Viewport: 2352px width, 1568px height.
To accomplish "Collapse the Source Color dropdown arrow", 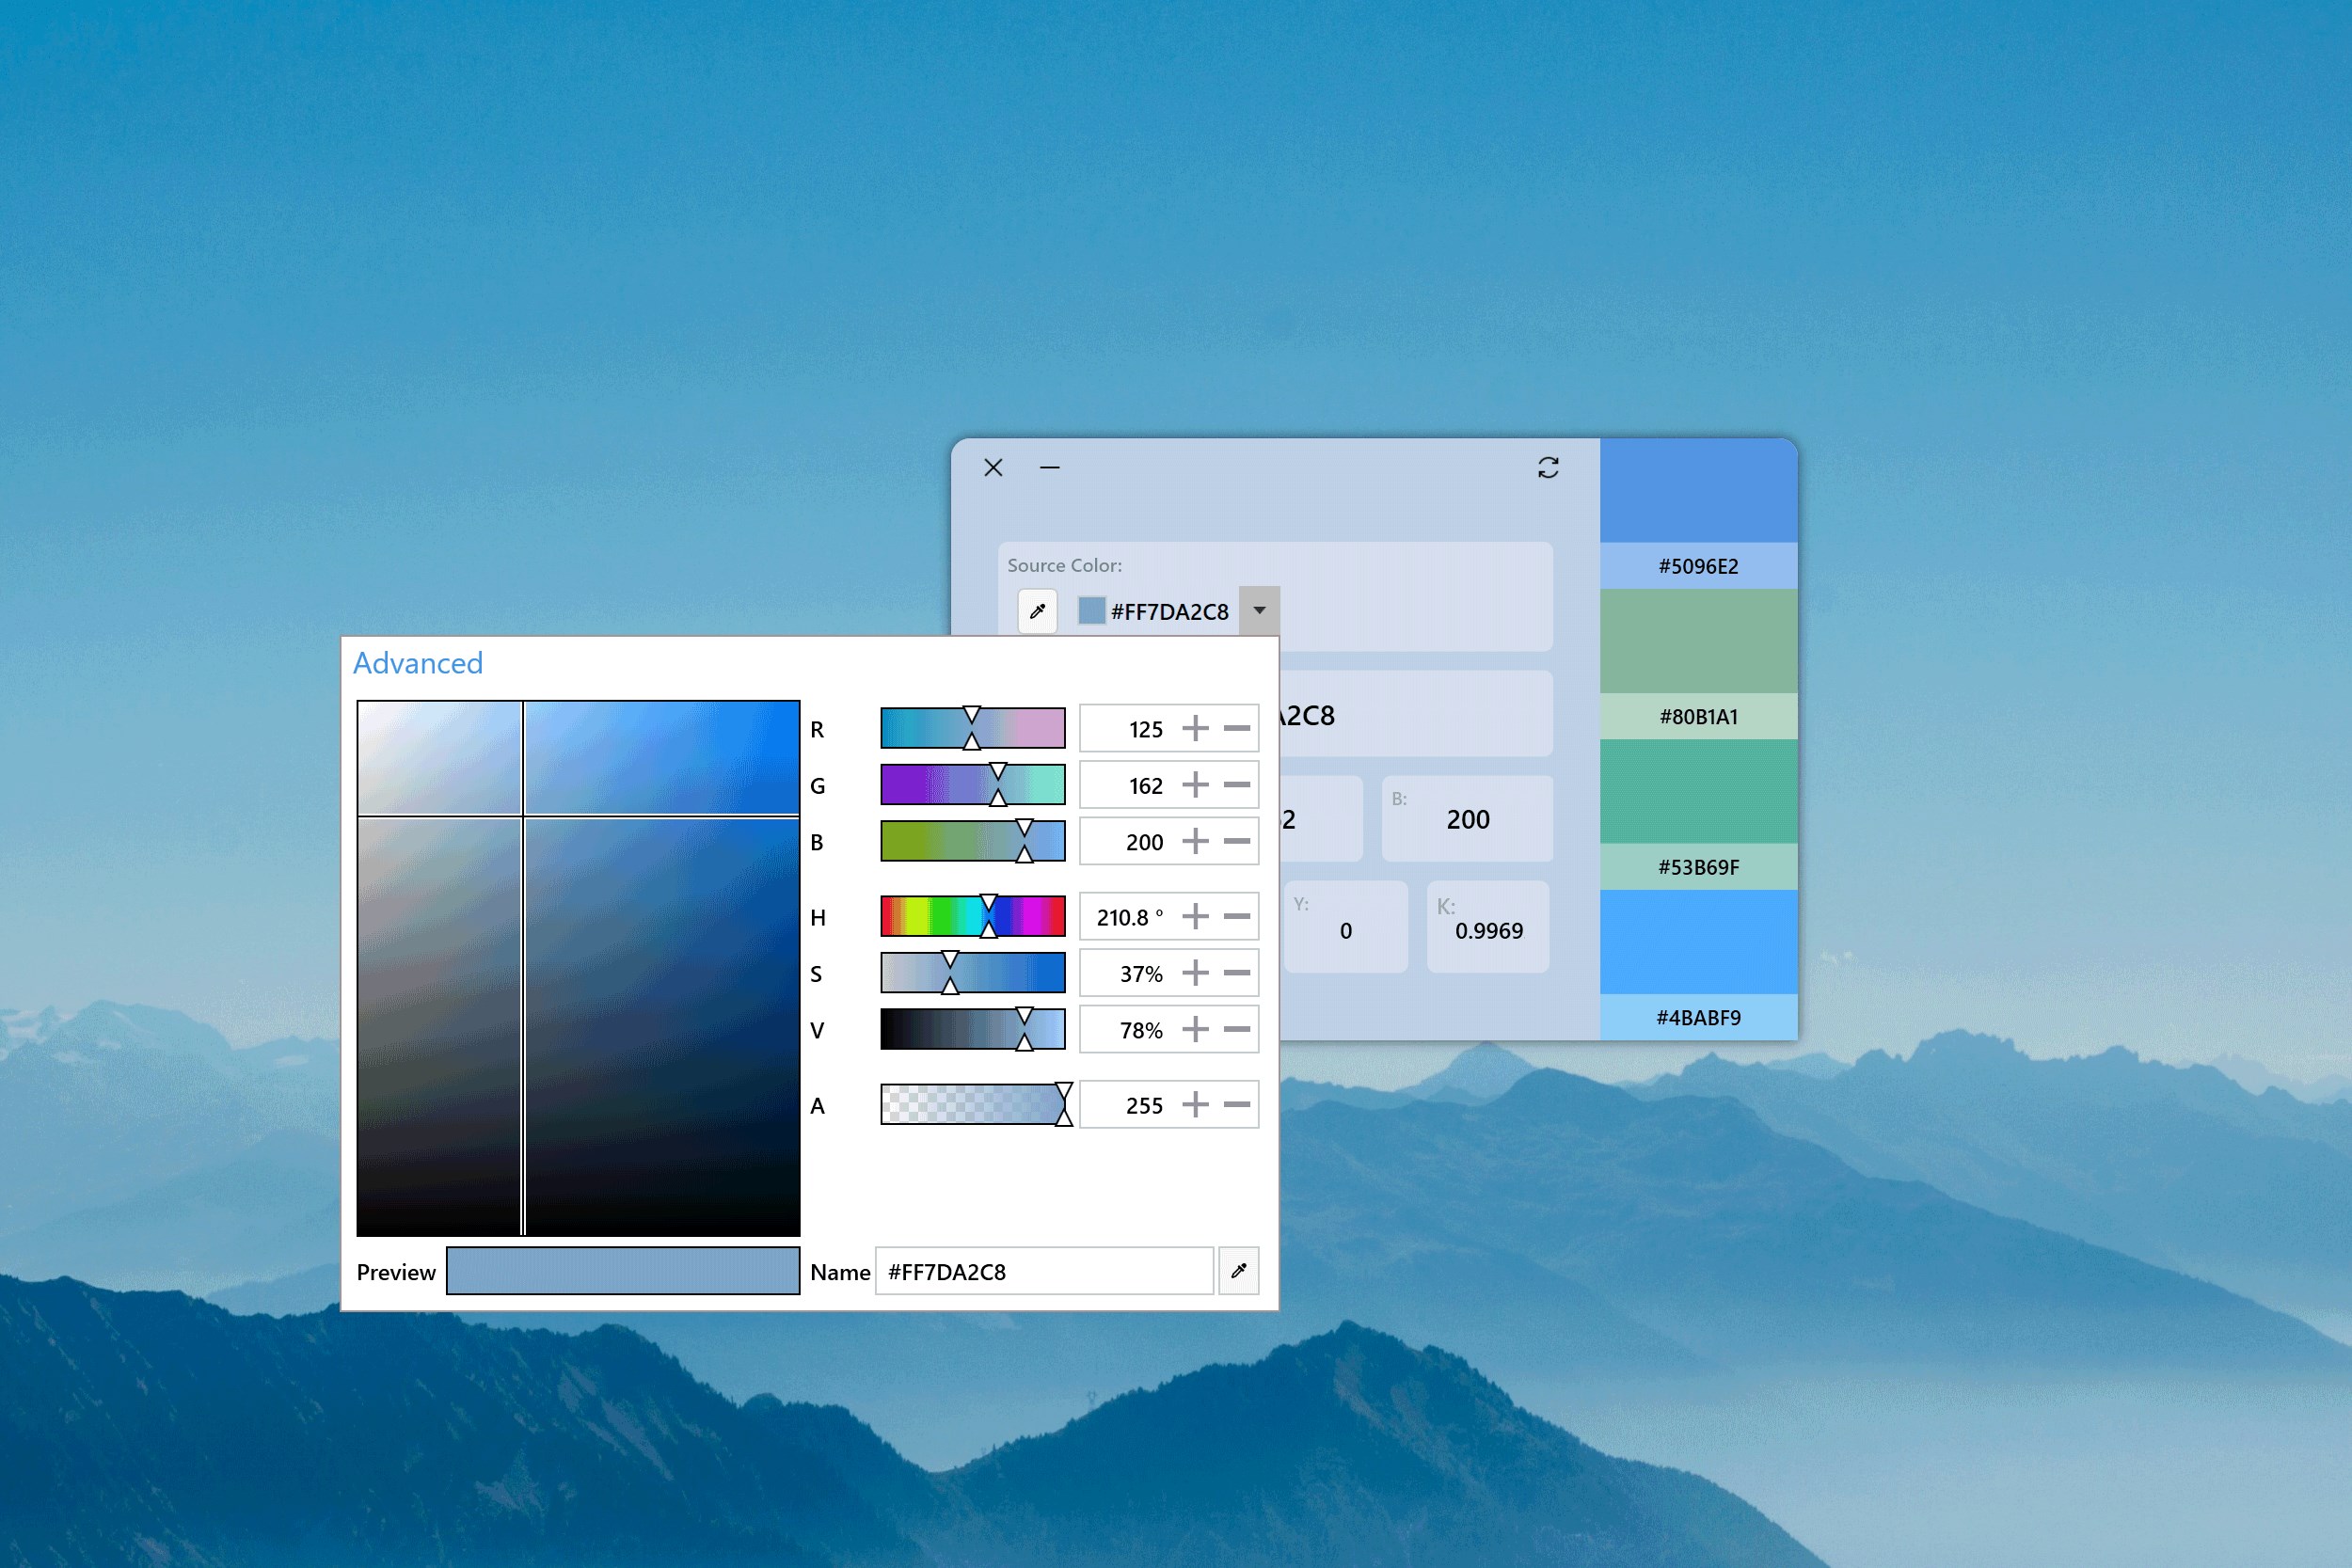I will (1259, 611).
